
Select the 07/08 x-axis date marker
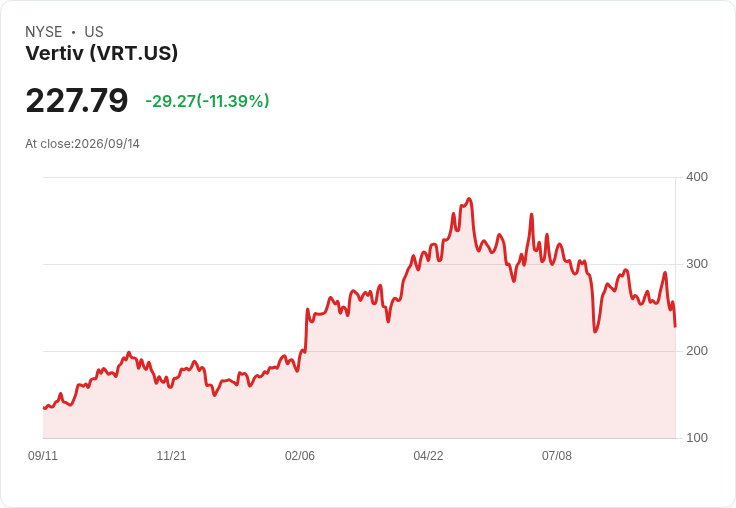pos(557,455)
